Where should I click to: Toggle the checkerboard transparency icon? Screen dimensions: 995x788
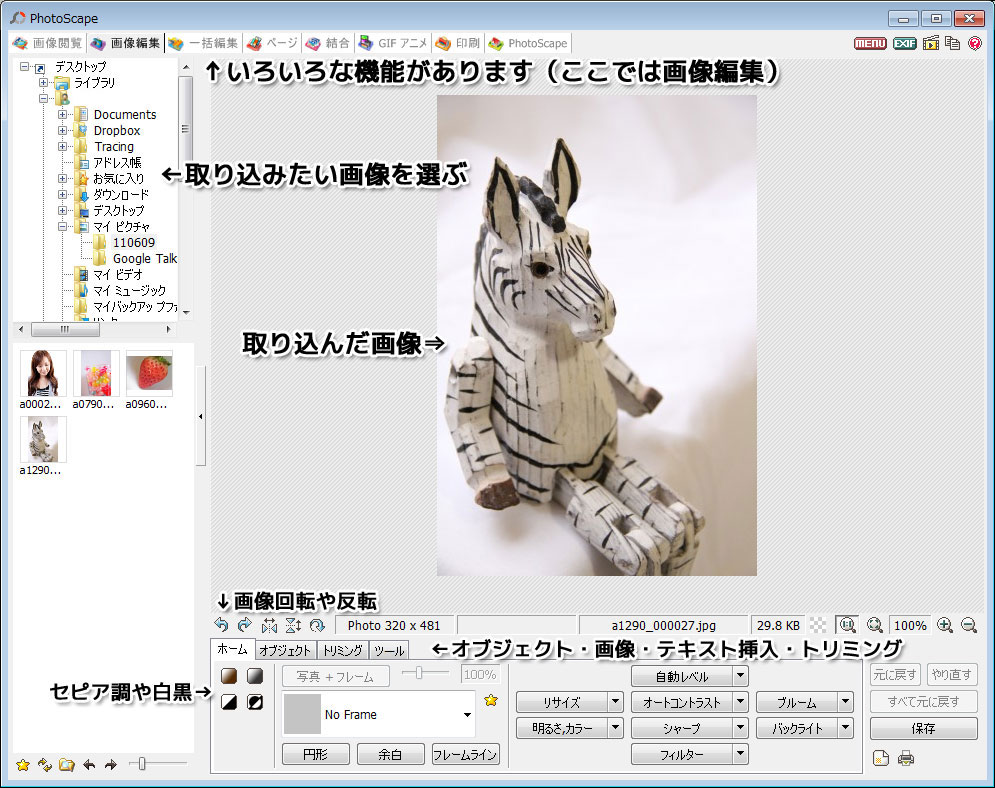coord(819,625)
